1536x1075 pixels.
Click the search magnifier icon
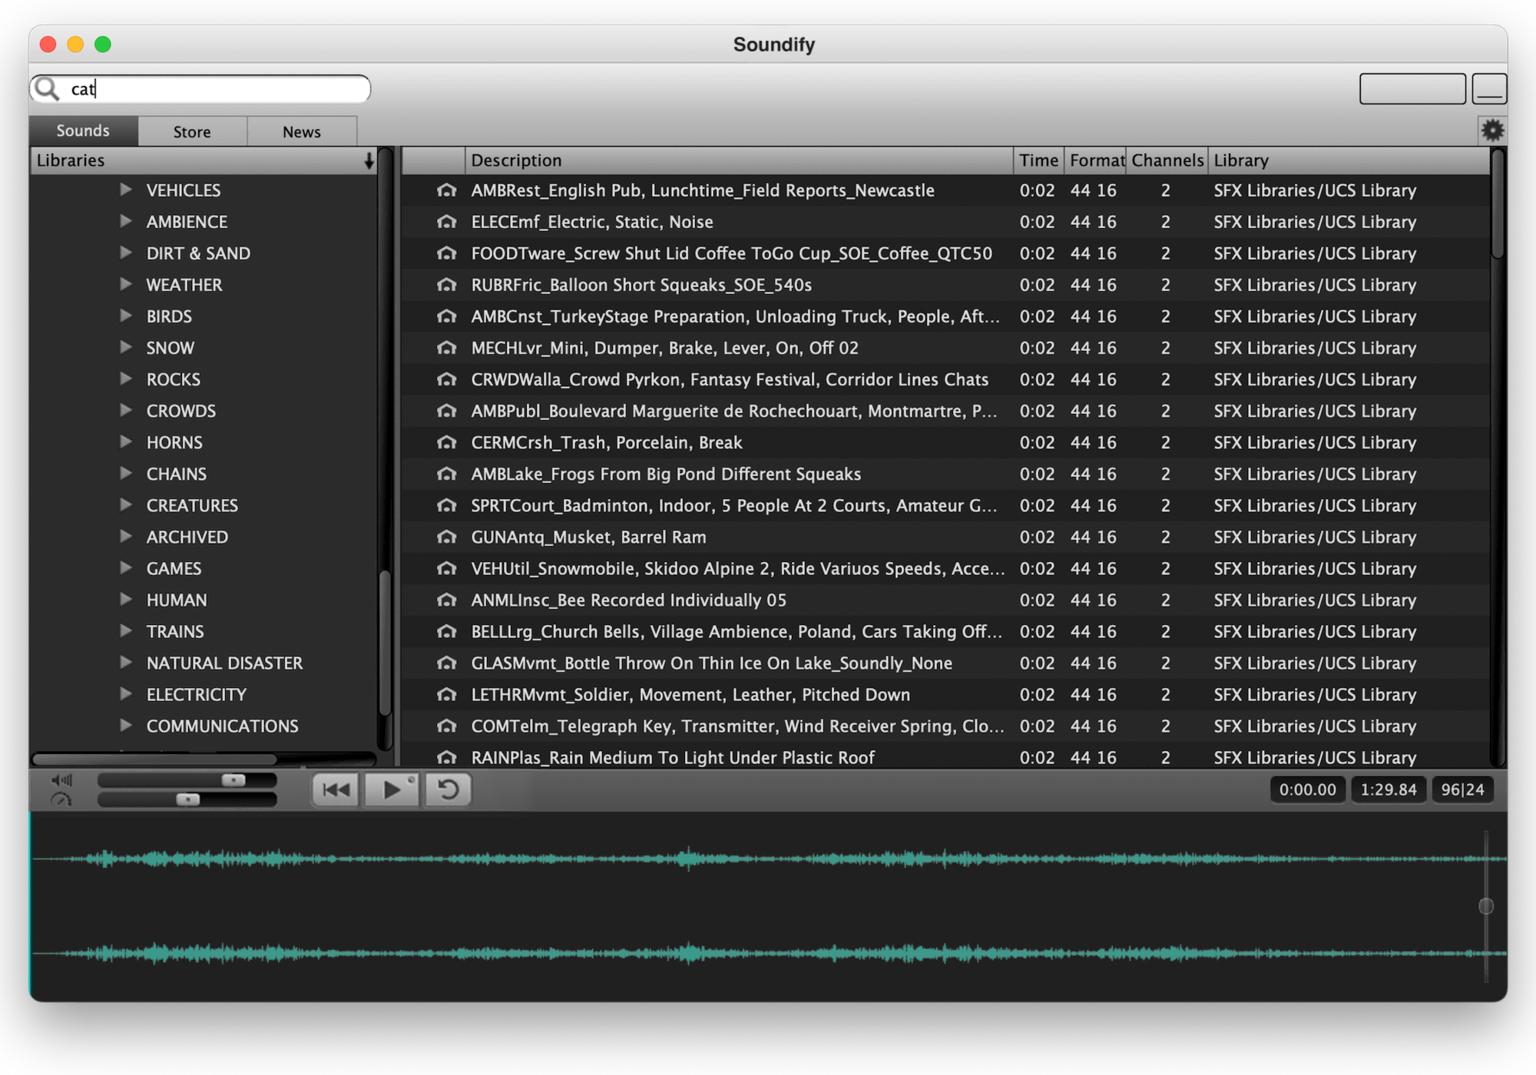coord(47,89)
